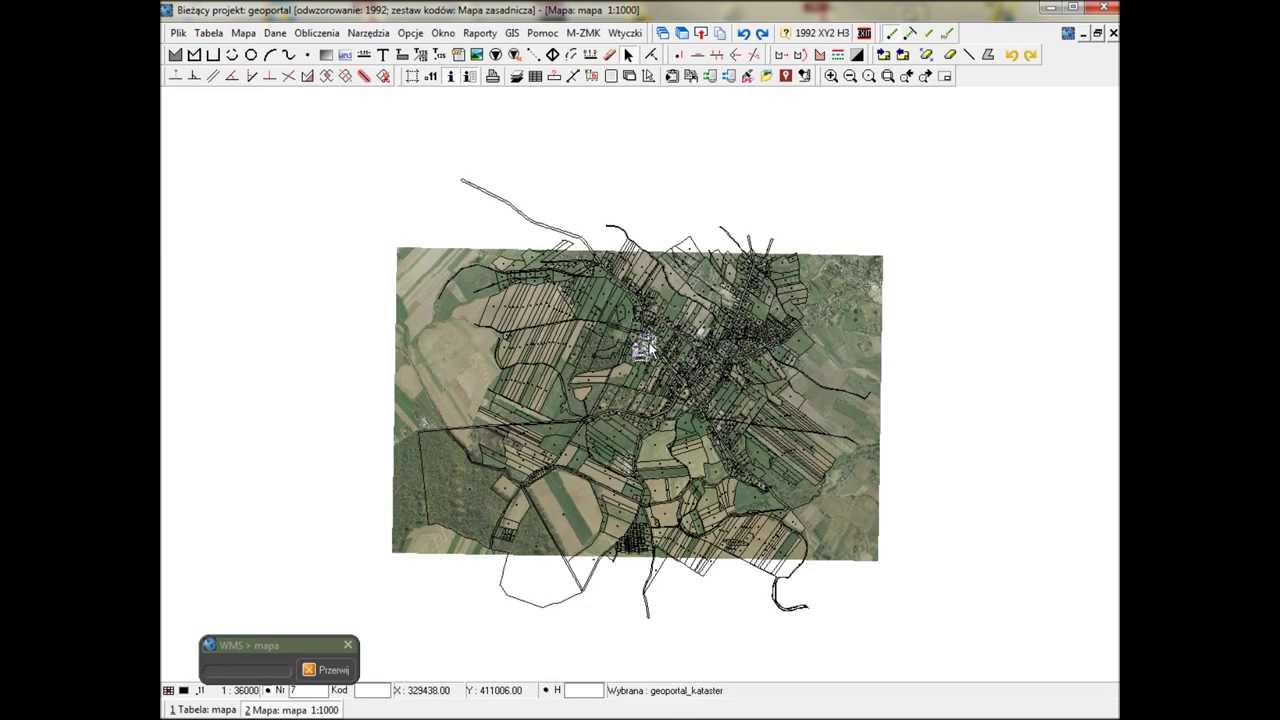Click the zoom to window icon
This screenshot has height=720, width=1280.
(x=888, y=76)
